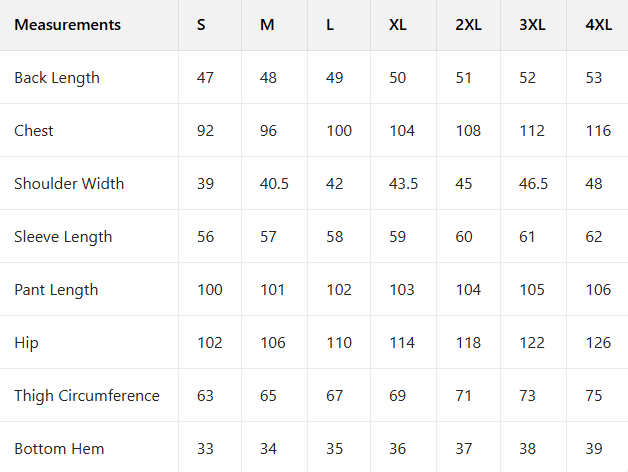The height and width of the screenshot is (472, 628).
Task: Select the Pant Length row label
Action: tap(56, 290)
